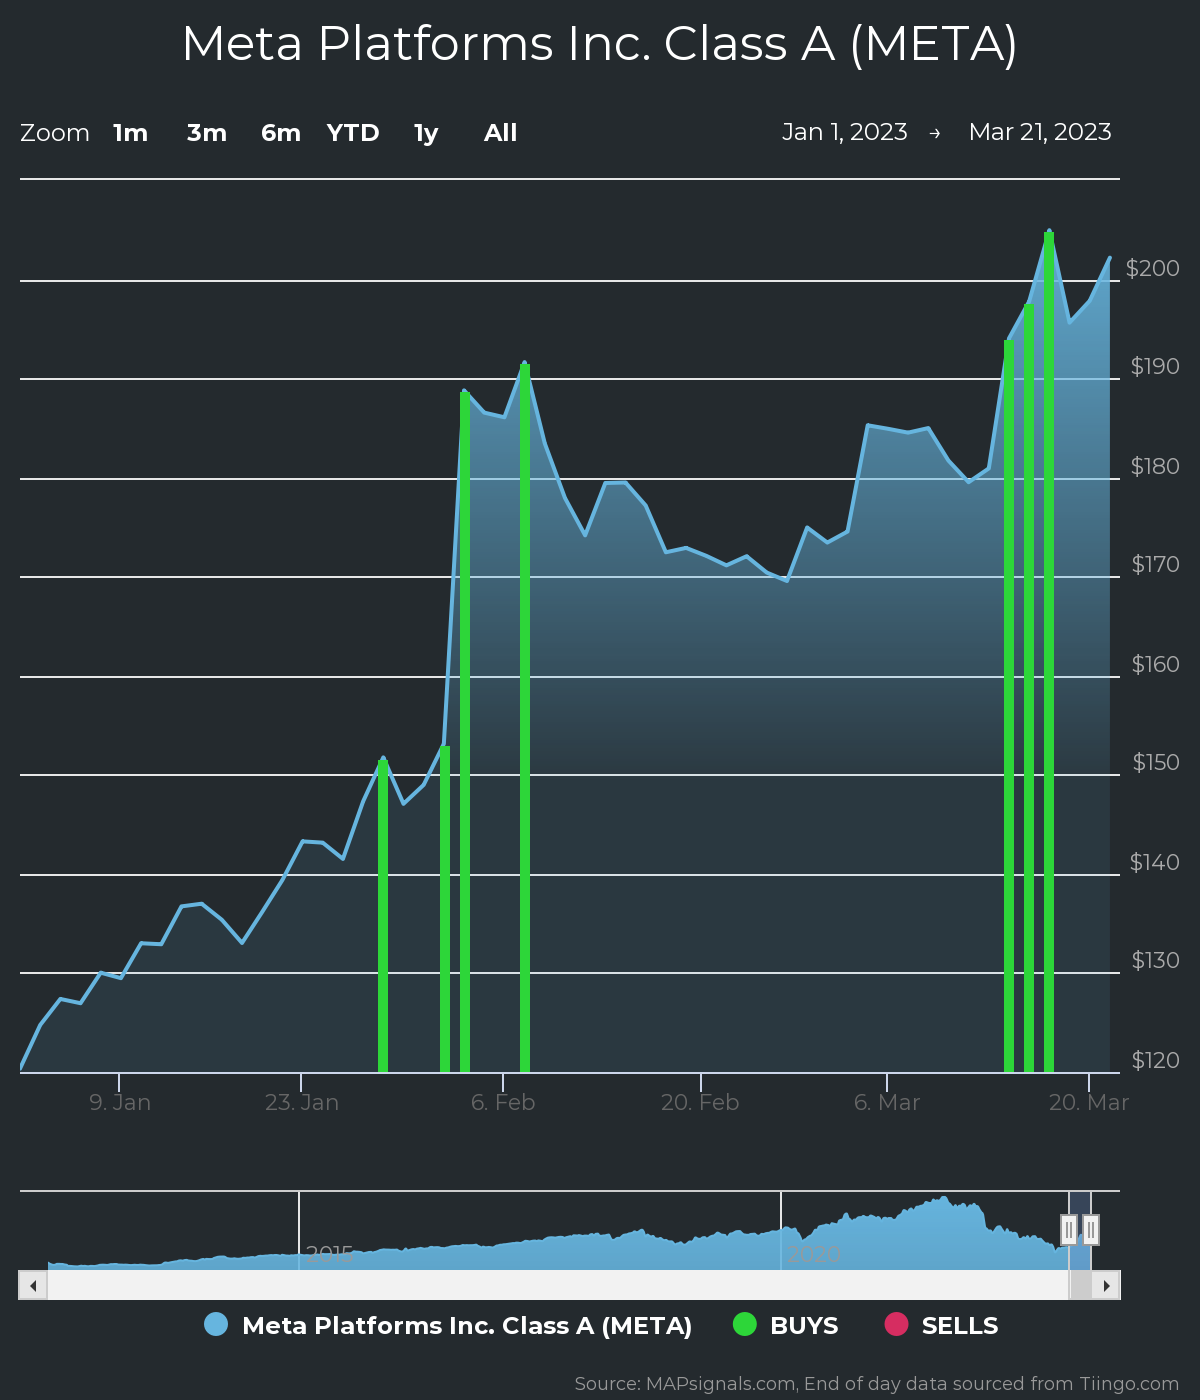Click the 23. Jan axis label
Image resolution: width=1200 pixels, height=1400 pixels.
pyautogui.click(x=302, y=1102)
